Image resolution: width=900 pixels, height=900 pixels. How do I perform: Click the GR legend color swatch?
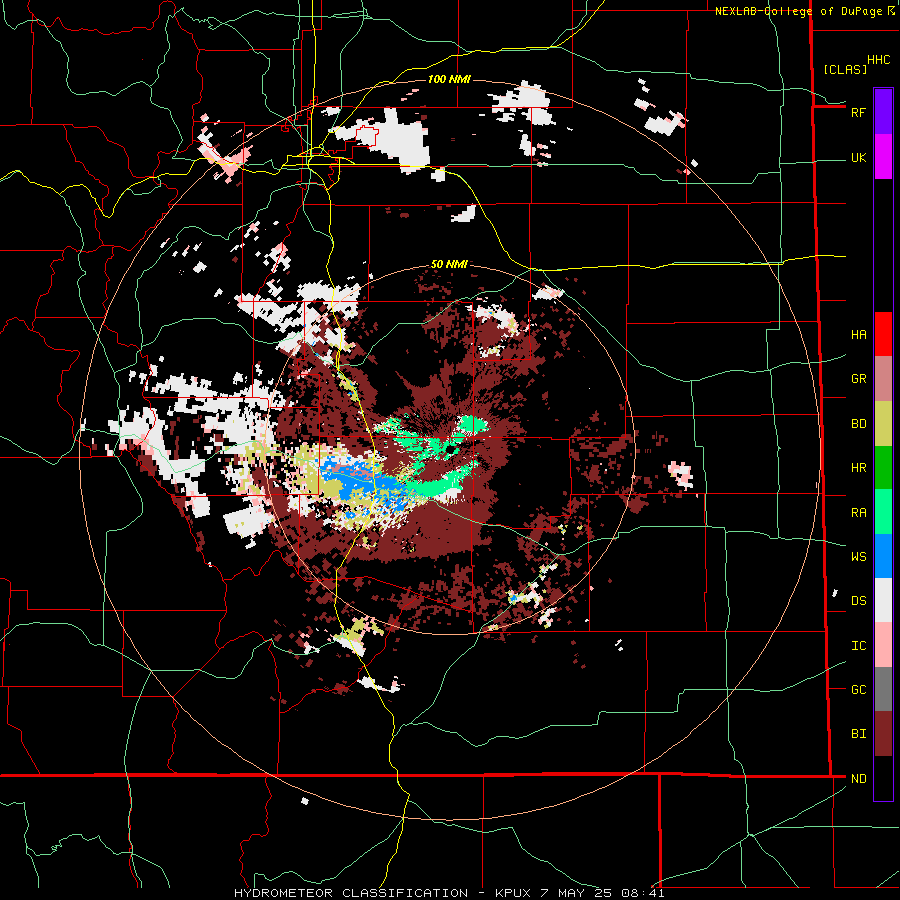(883, 379)
